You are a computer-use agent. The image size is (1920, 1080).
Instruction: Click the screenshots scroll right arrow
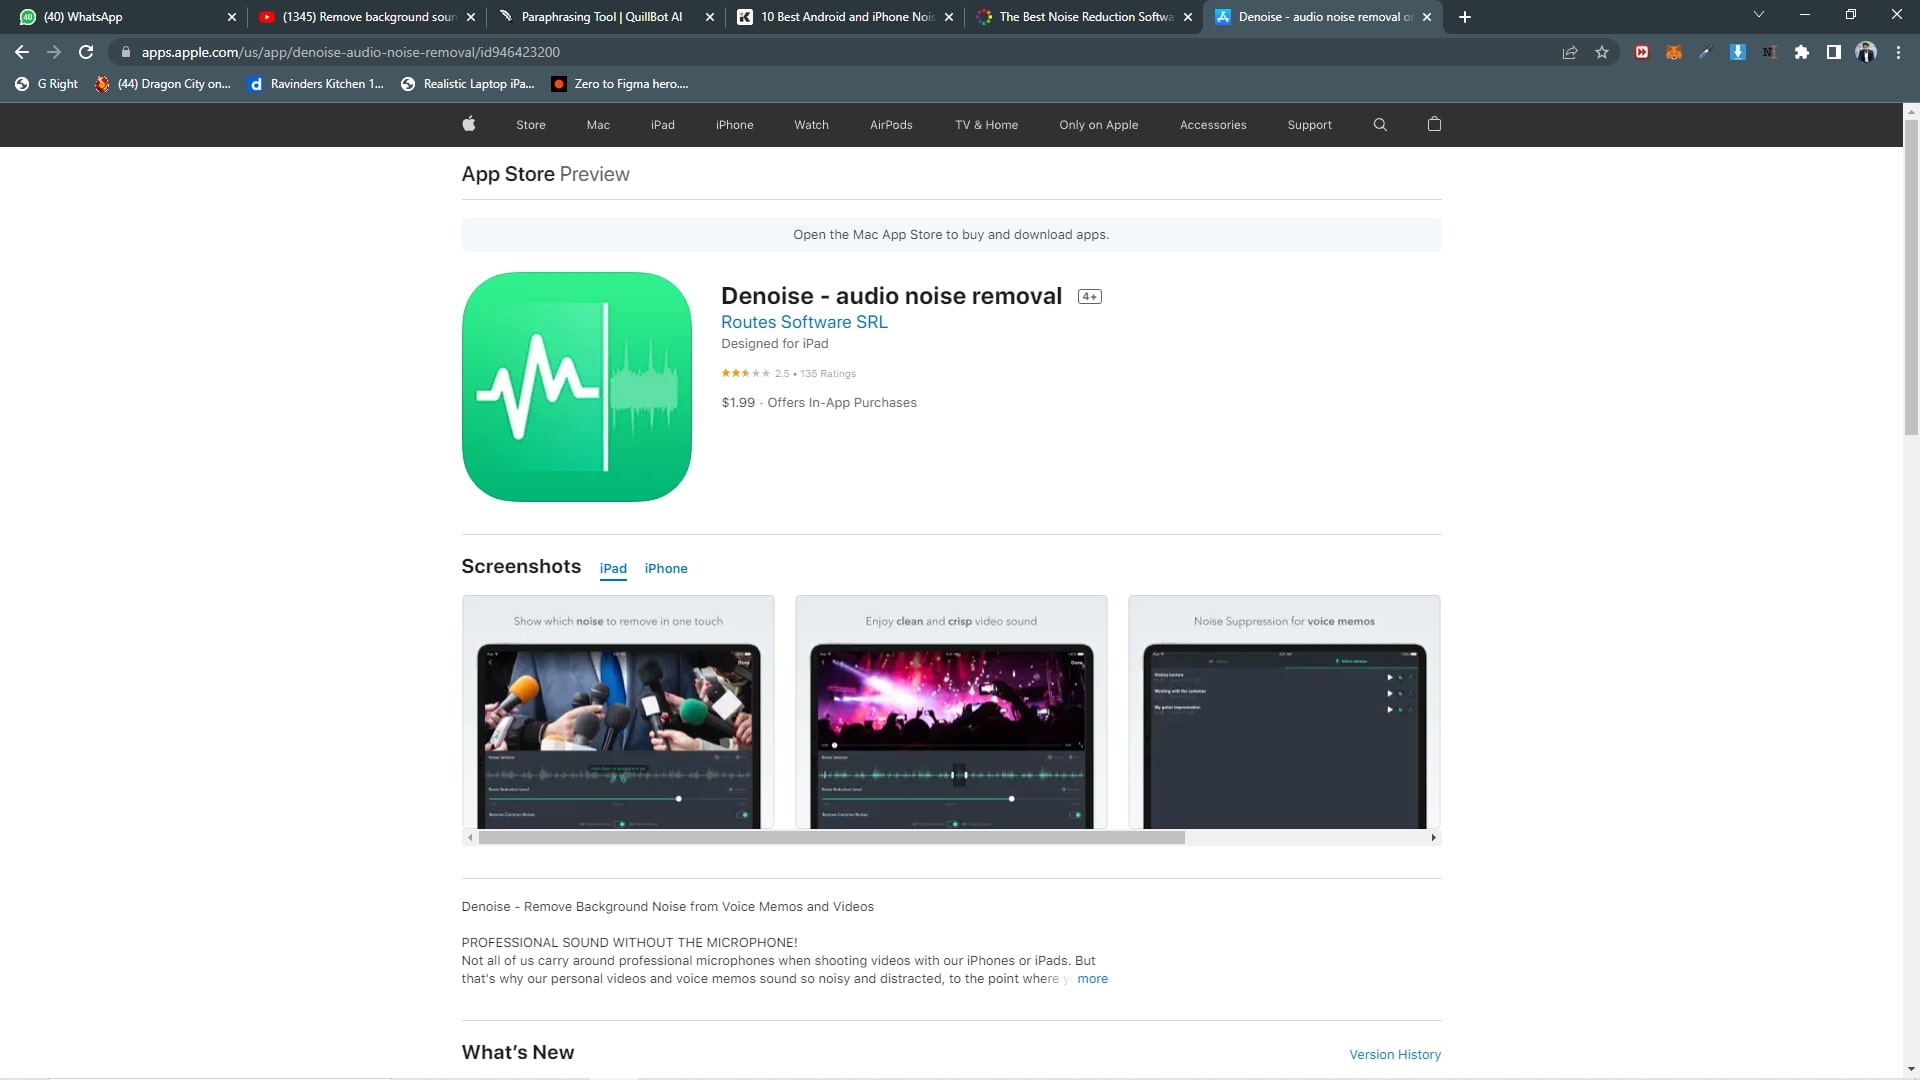(x=1434, y=838)
